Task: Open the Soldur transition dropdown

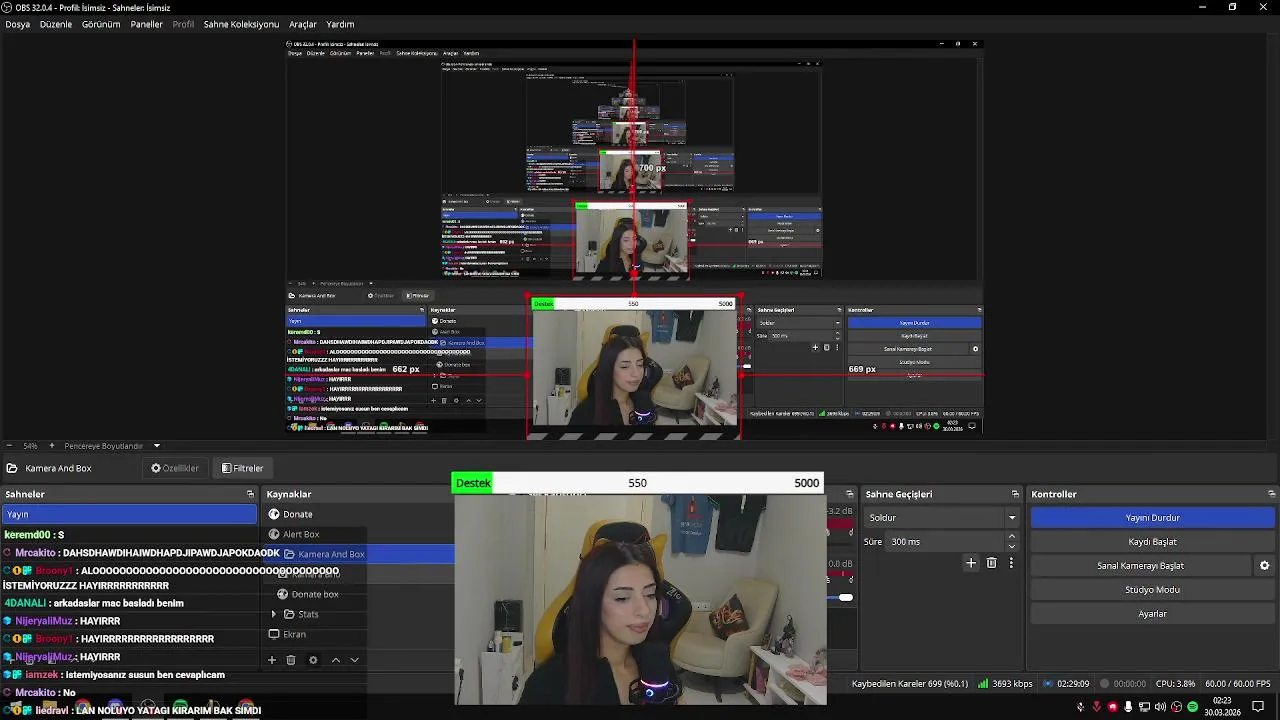Action: click(x=941, y=518)
